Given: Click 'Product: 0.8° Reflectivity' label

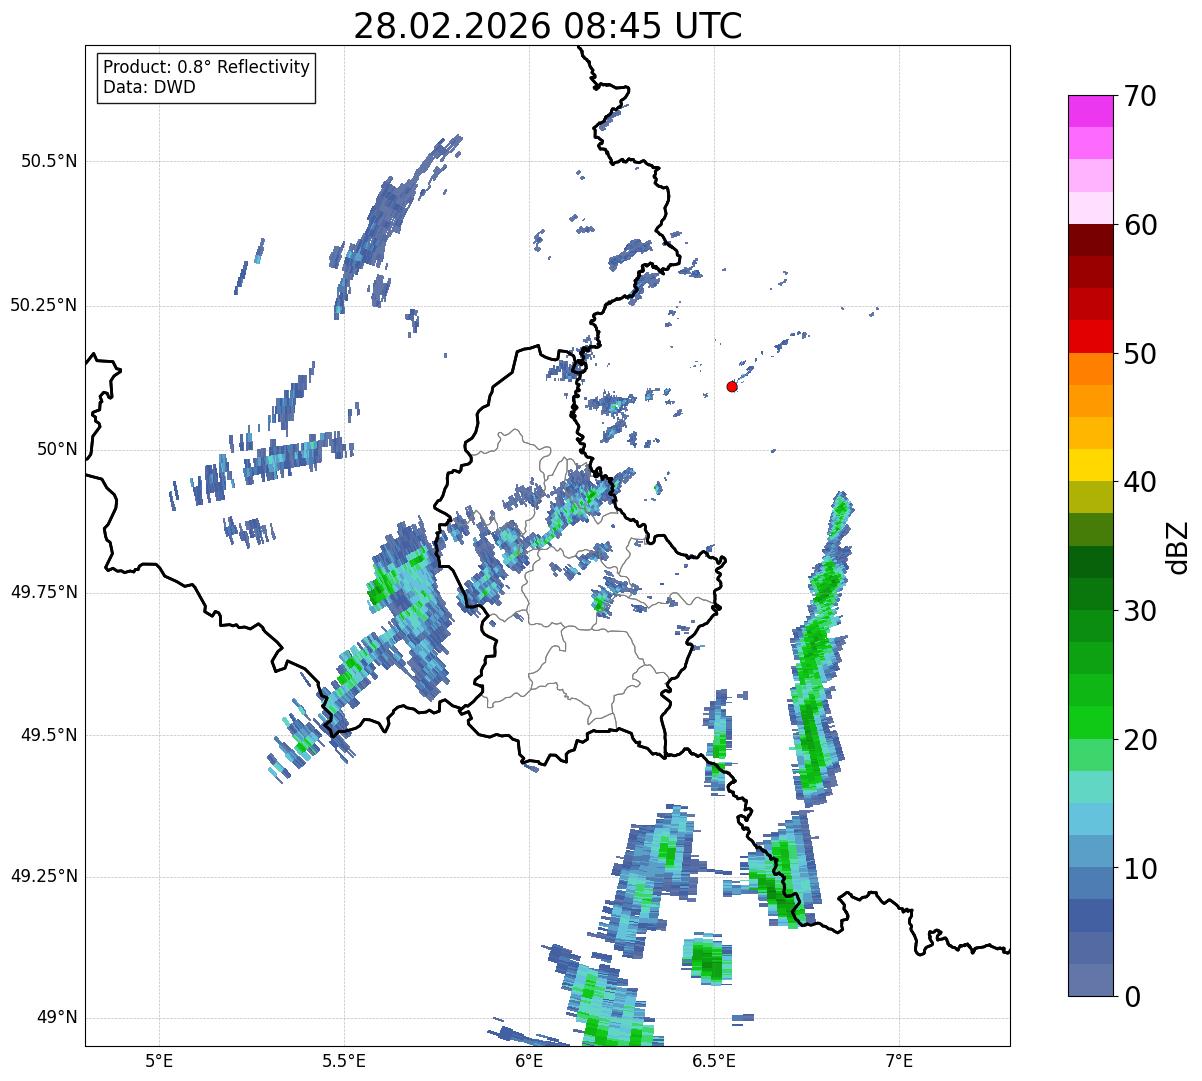Looking at the screenshot, I should coord(207,67).
